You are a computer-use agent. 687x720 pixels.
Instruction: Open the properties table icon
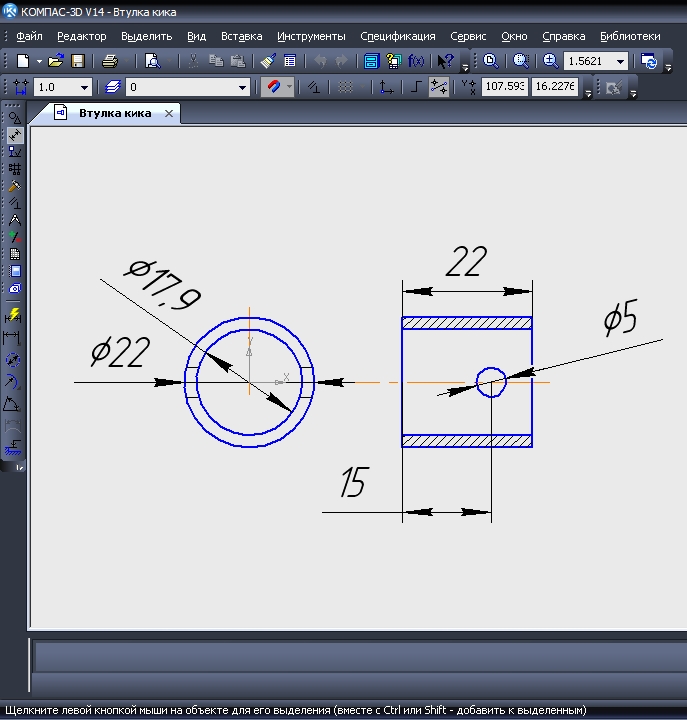pos(290,61)
